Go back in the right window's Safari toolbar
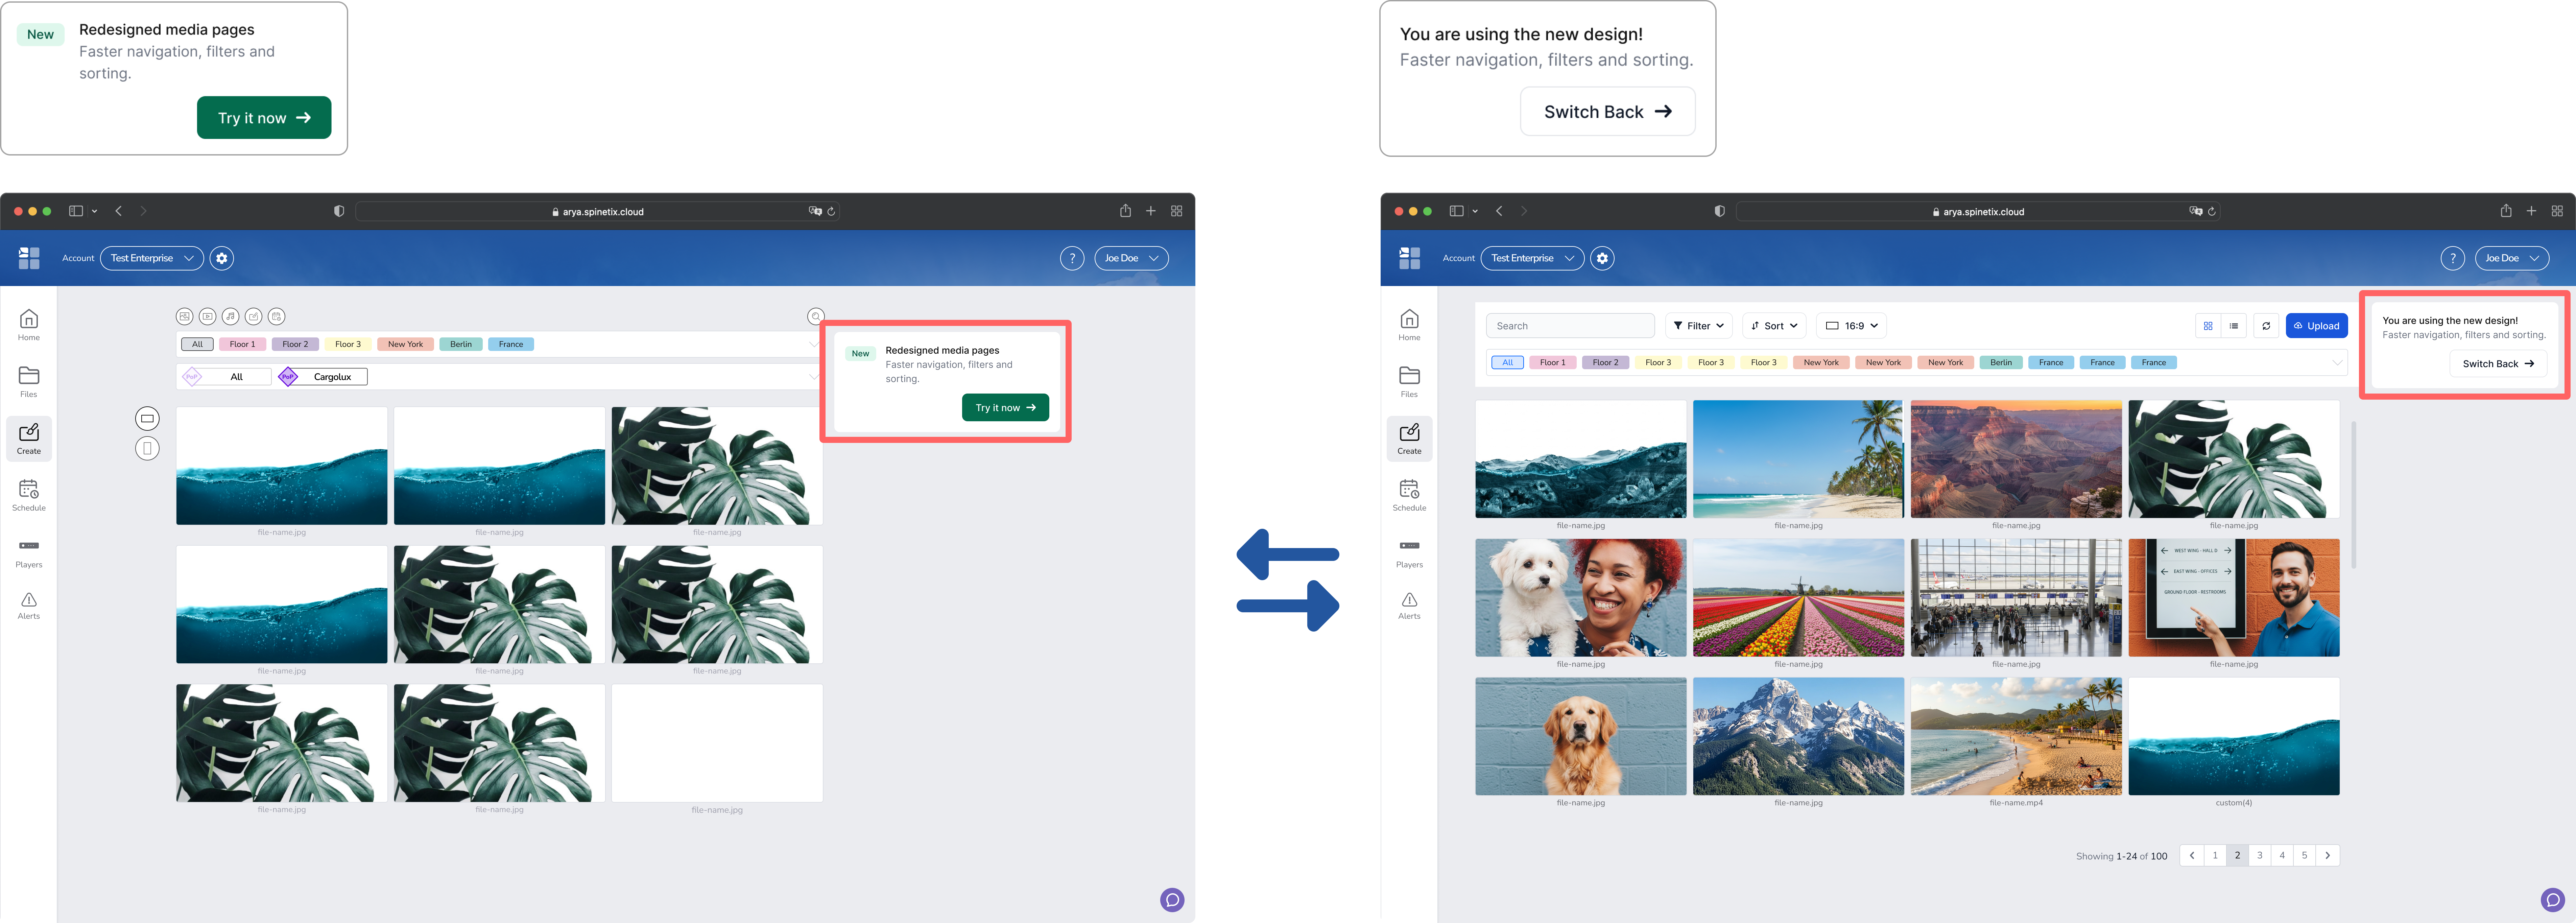 click(x=1499, y=211)
